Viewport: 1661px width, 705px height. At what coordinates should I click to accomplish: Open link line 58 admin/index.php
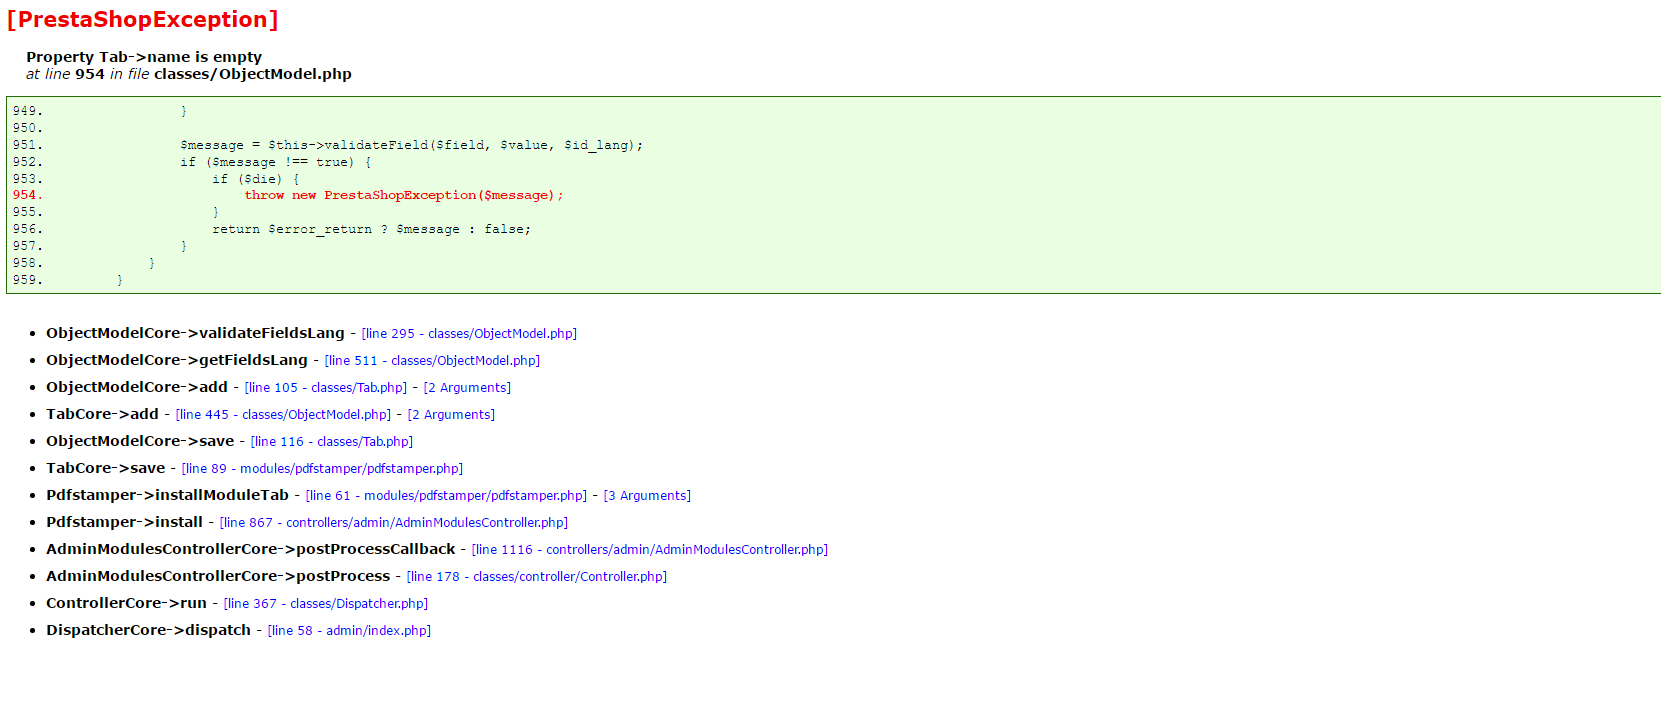click(349, 631)
